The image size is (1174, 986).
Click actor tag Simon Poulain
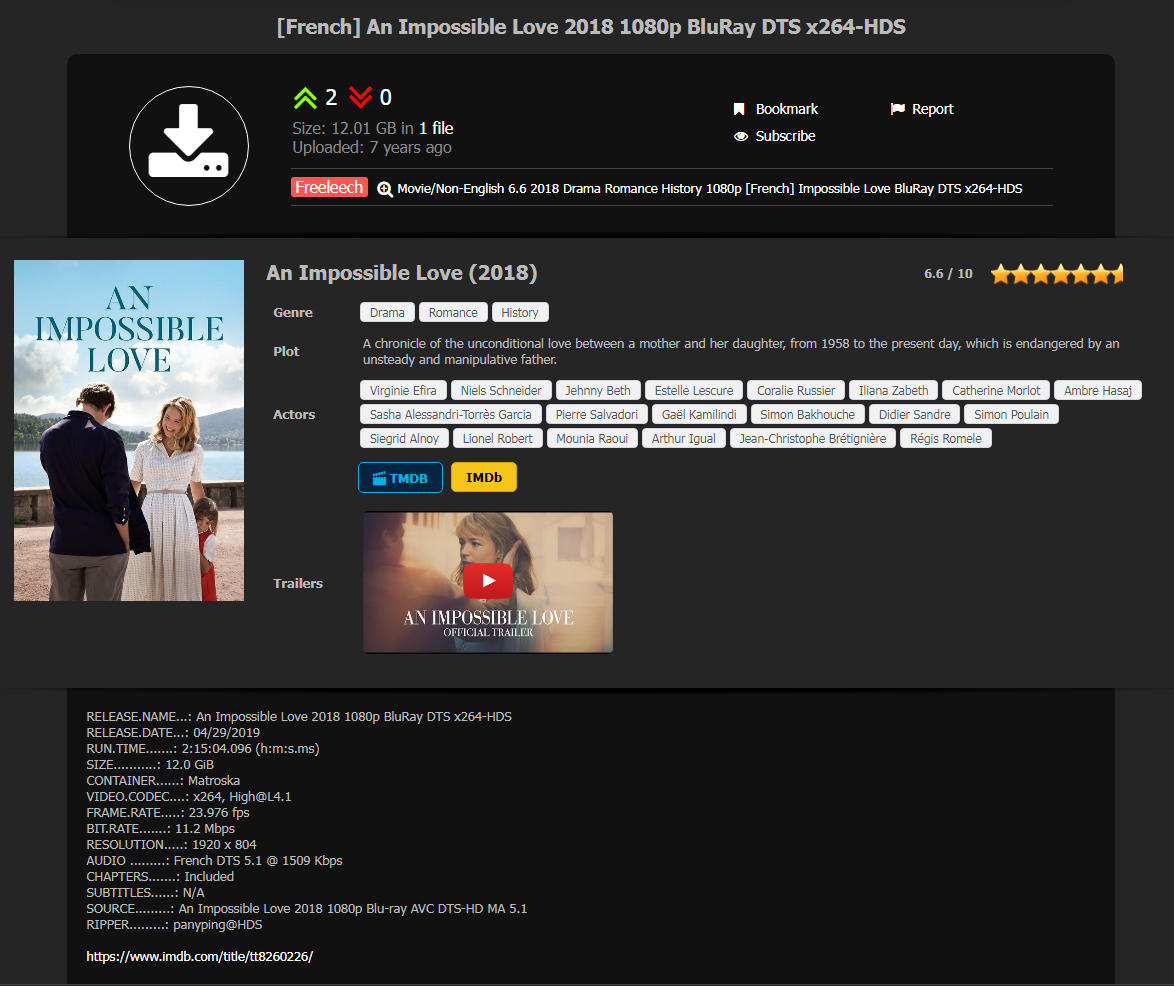tap(1012, 414)
